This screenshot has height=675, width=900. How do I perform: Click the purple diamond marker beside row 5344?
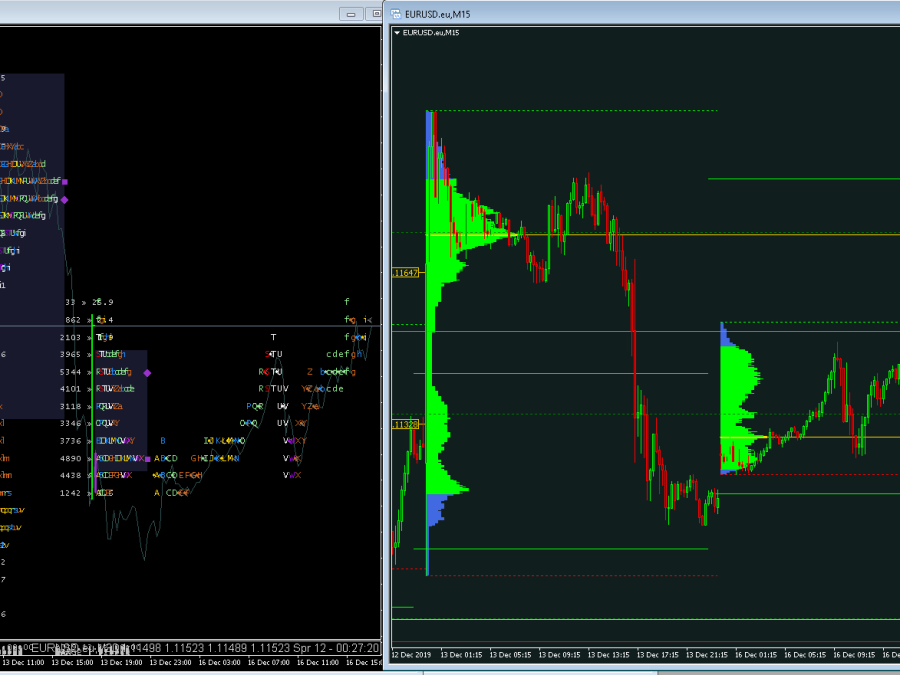tap(147, 373)
